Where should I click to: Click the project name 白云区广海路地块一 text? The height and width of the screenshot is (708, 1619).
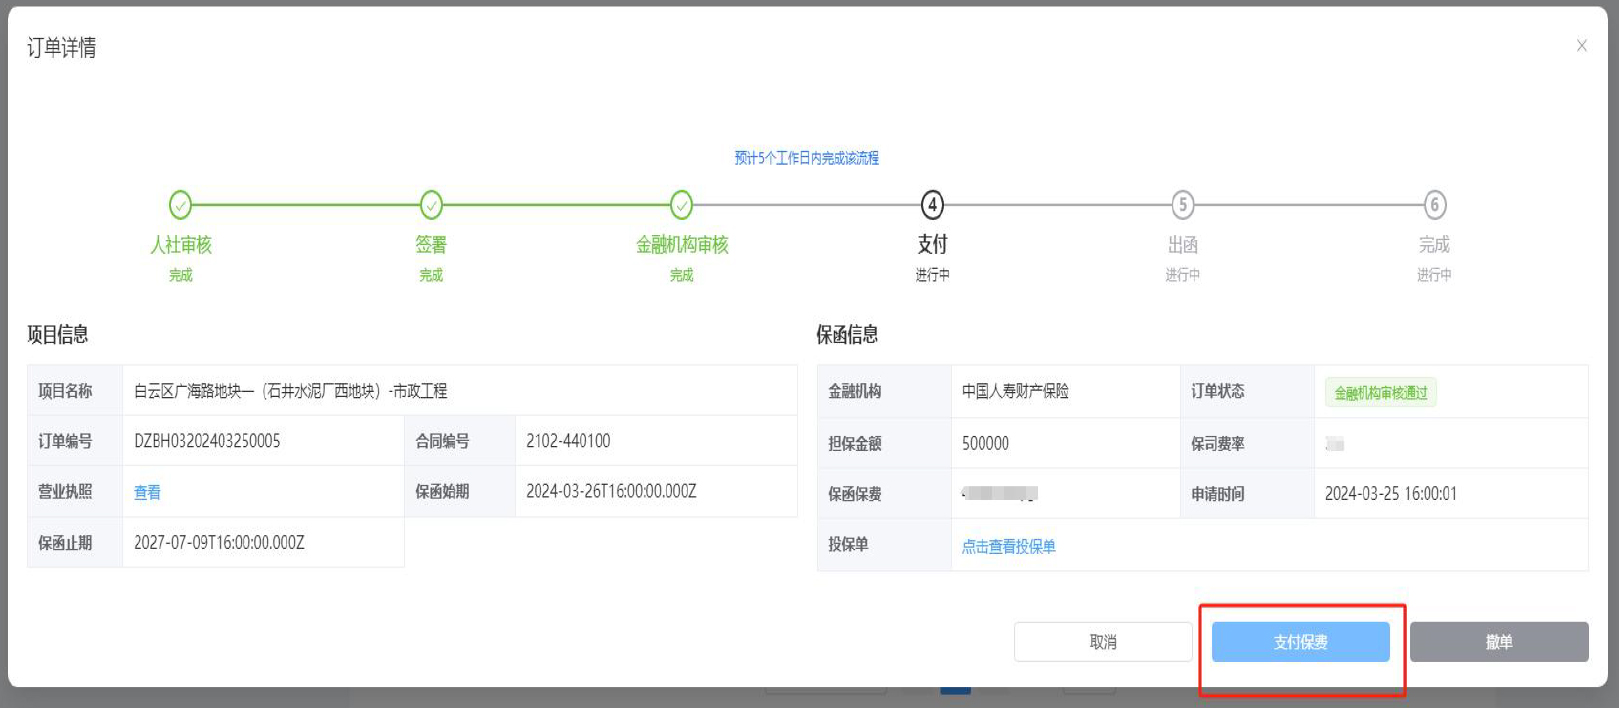[290, 391]
